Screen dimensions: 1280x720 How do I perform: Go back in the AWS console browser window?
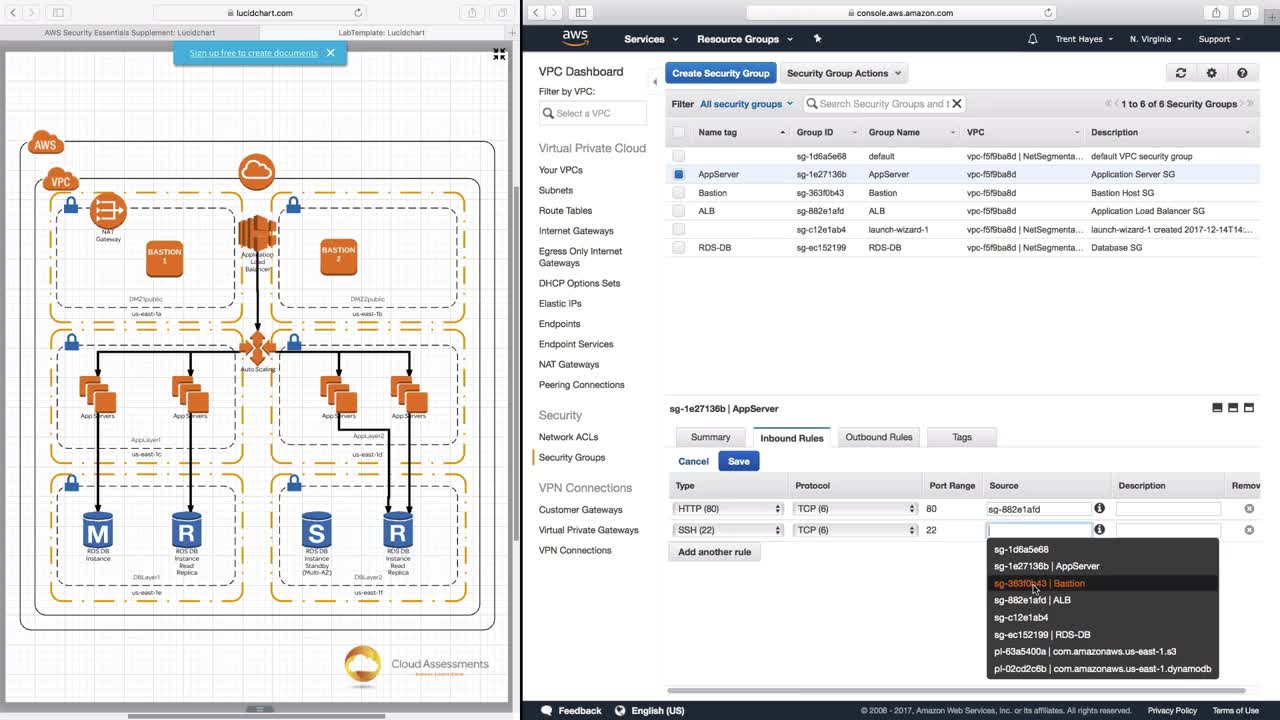pos(536,13)
